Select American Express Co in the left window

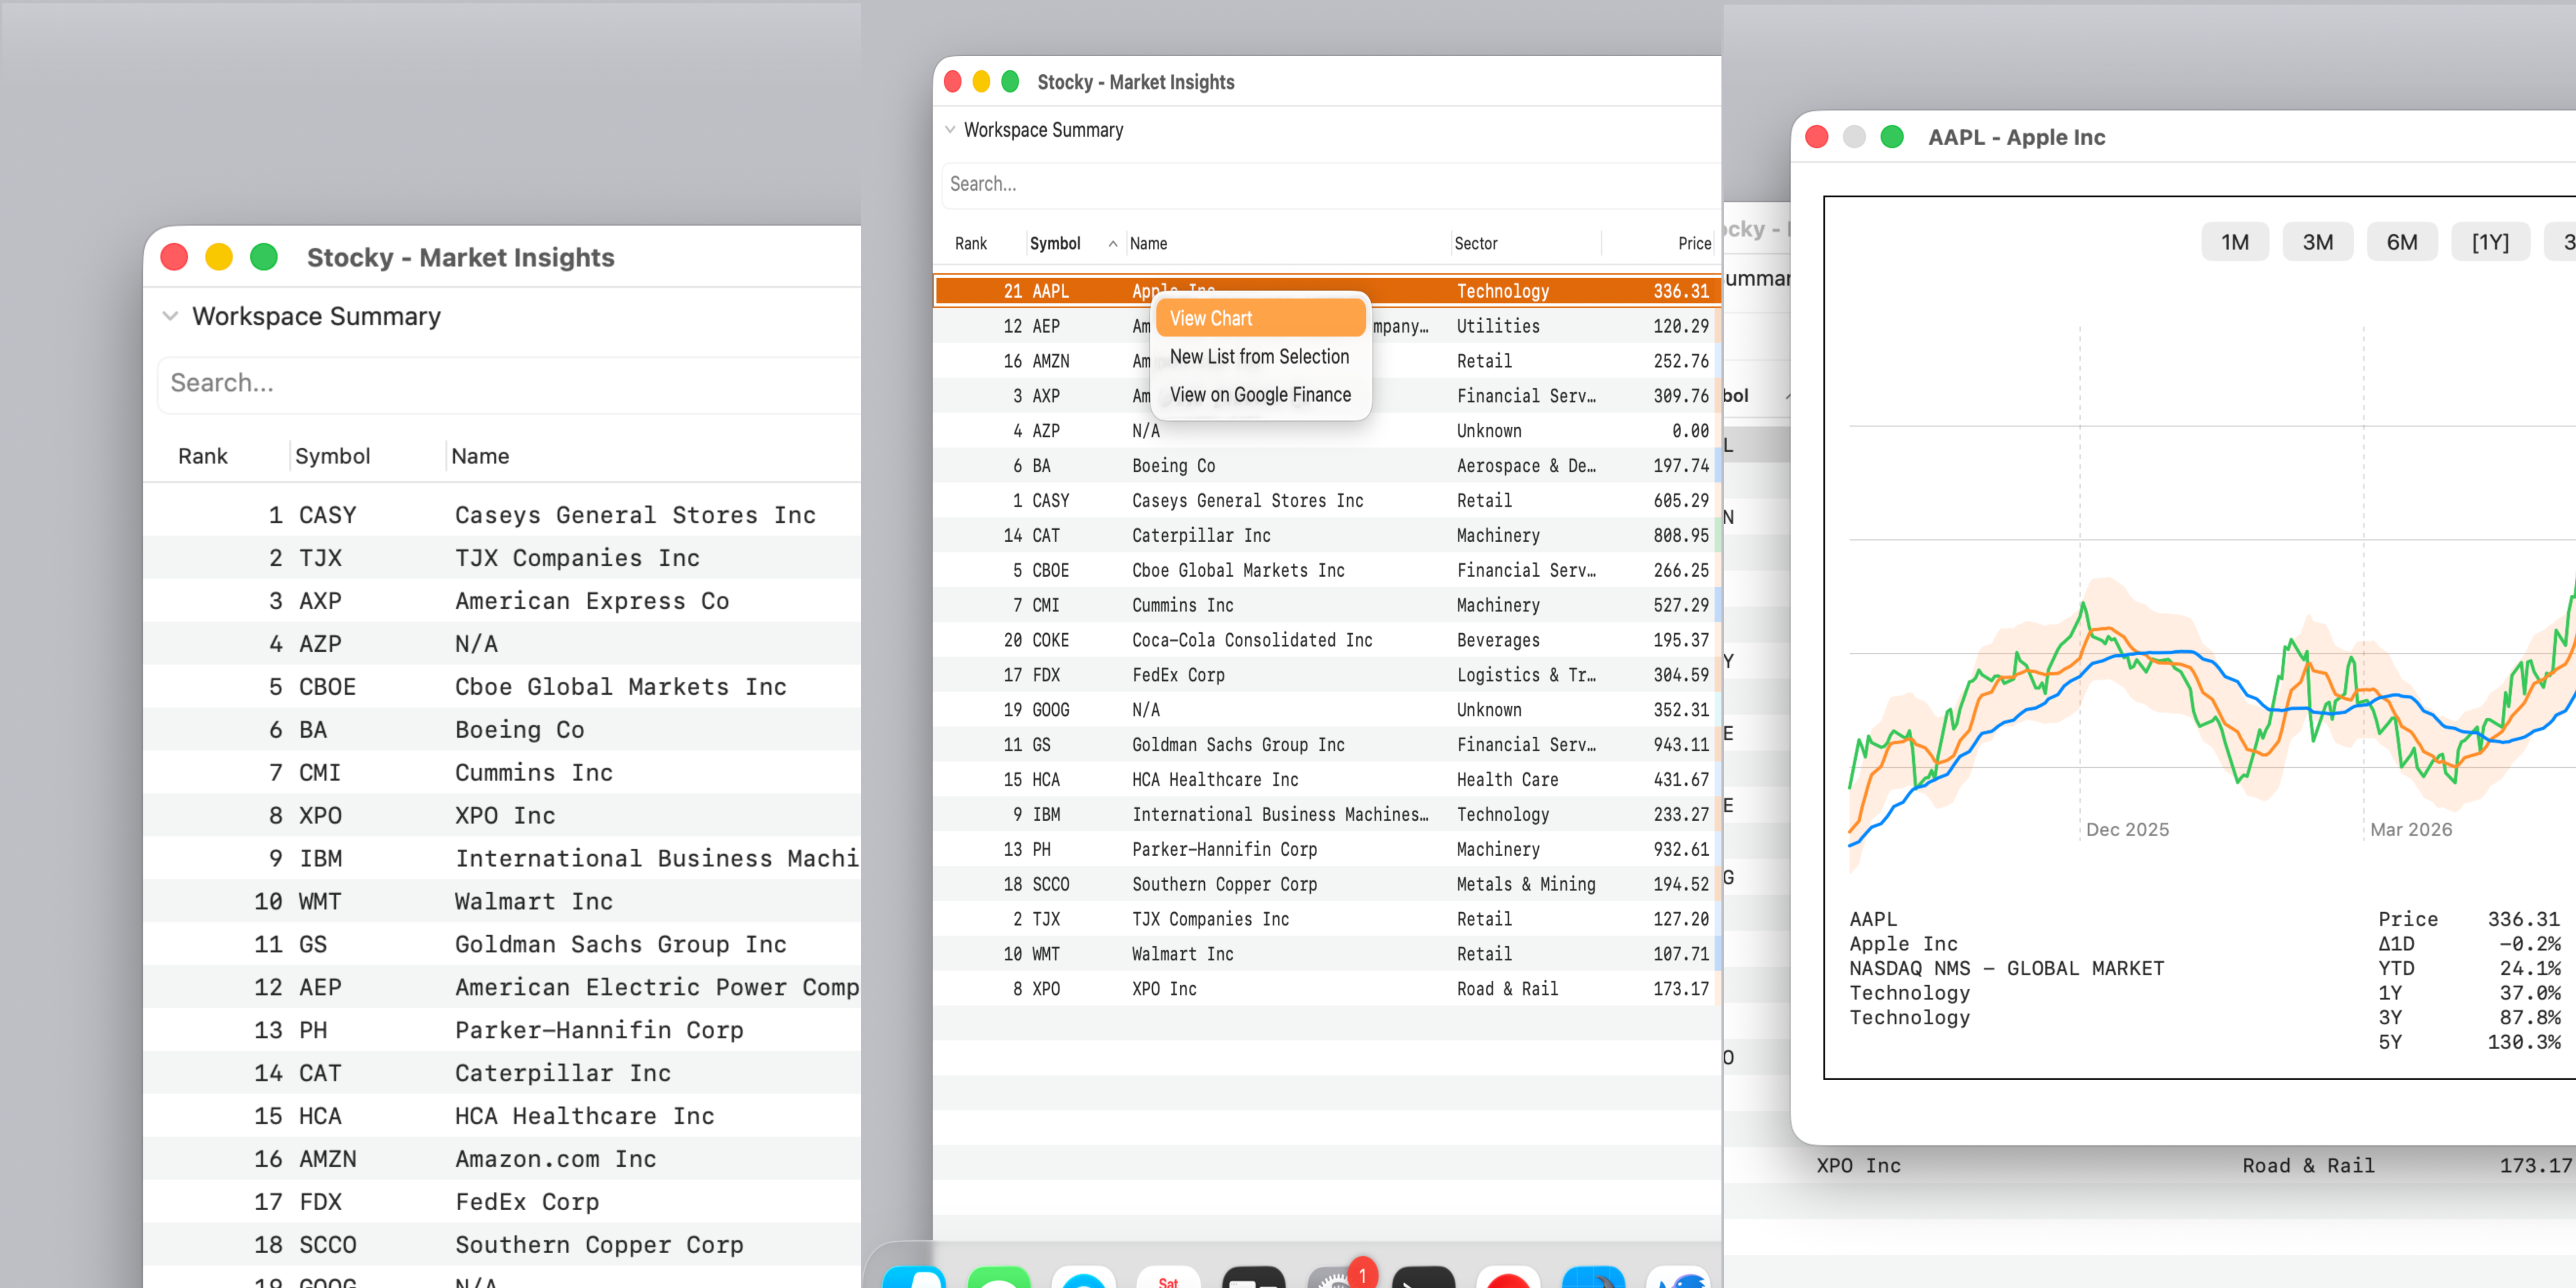[592, 601]
